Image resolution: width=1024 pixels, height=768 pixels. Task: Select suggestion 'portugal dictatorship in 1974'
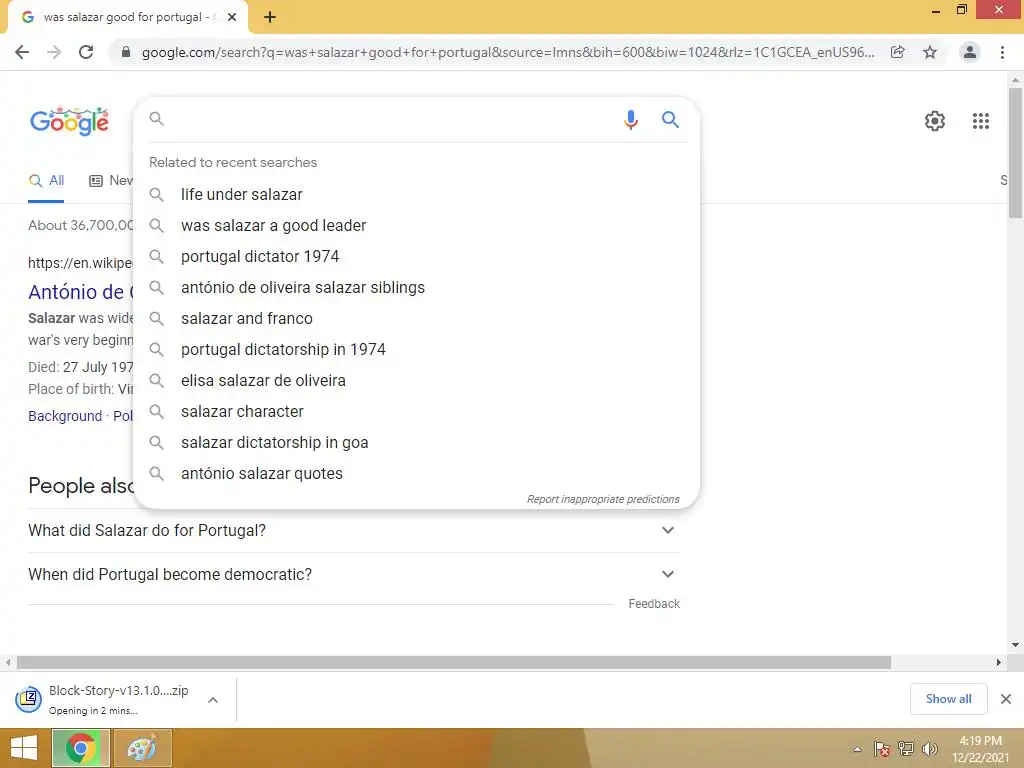point(416,349)
